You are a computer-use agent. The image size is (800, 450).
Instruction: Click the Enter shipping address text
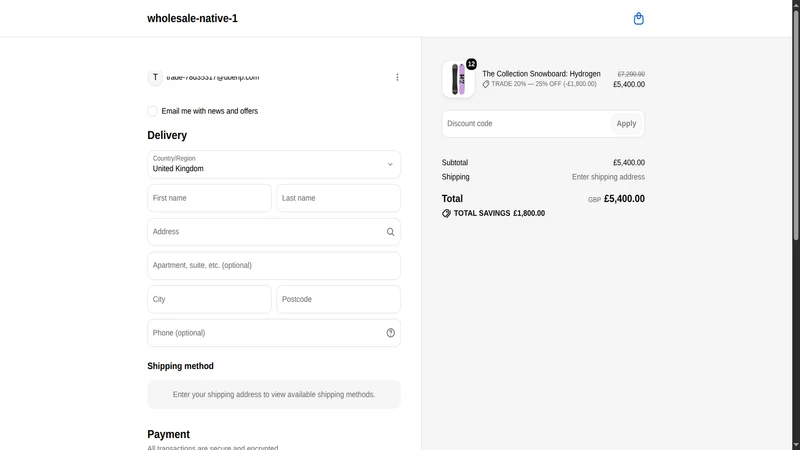coord(608,177)
